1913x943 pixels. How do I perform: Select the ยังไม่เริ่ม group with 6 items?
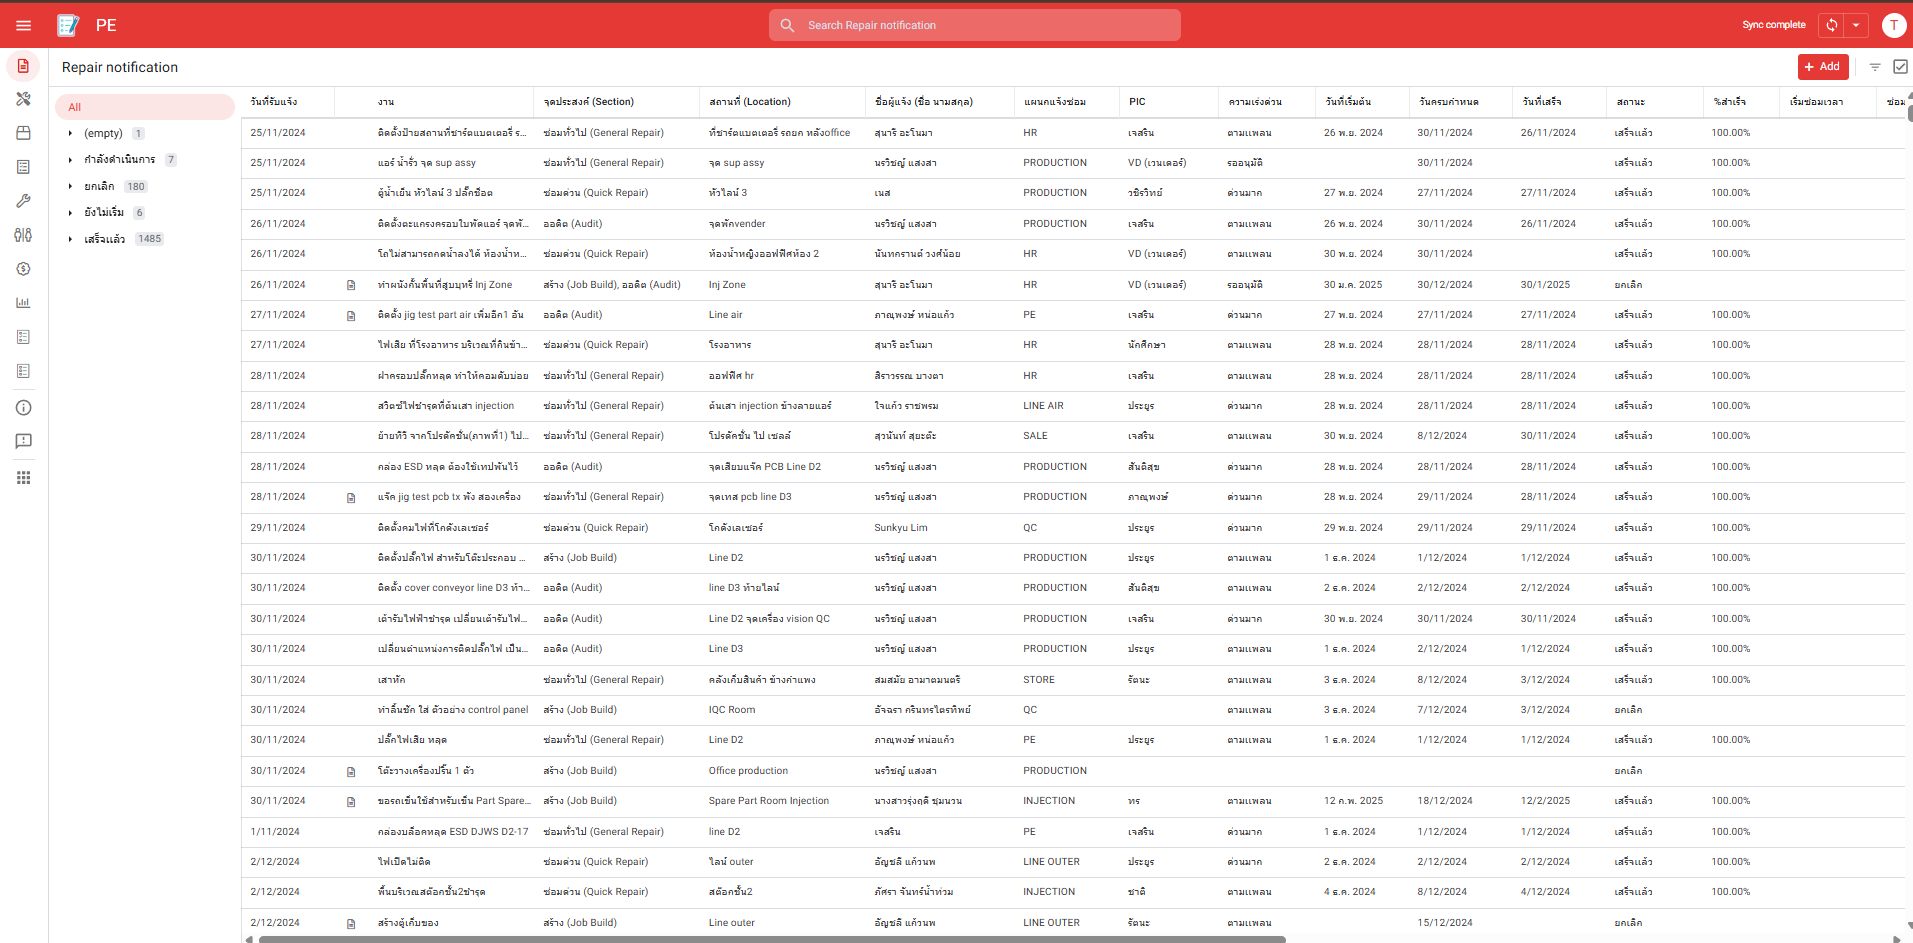tap(145, 212)
